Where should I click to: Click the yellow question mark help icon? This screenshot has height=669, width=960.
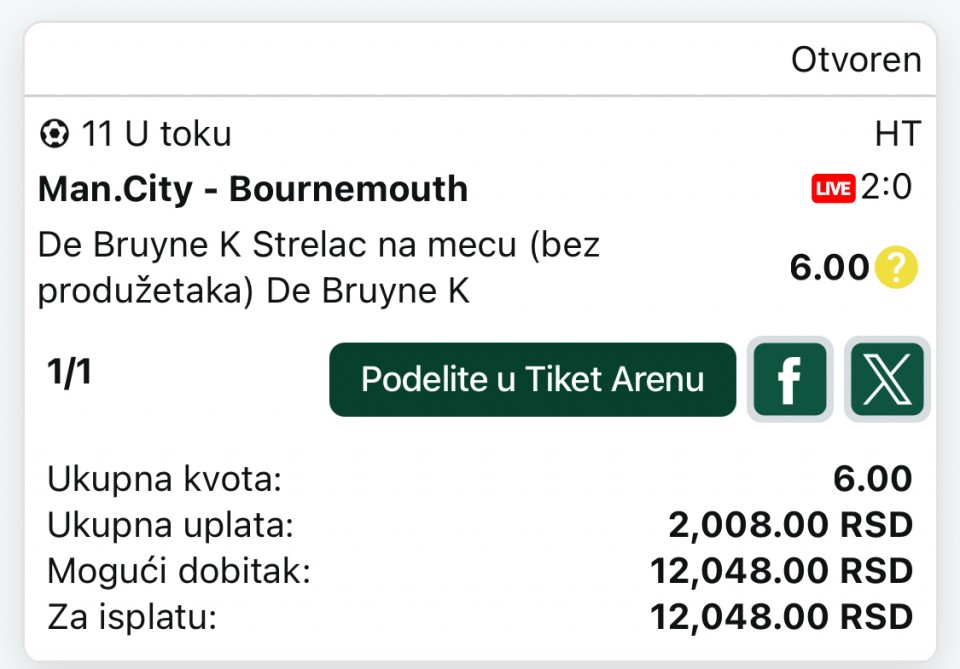(x=896, y=267)
